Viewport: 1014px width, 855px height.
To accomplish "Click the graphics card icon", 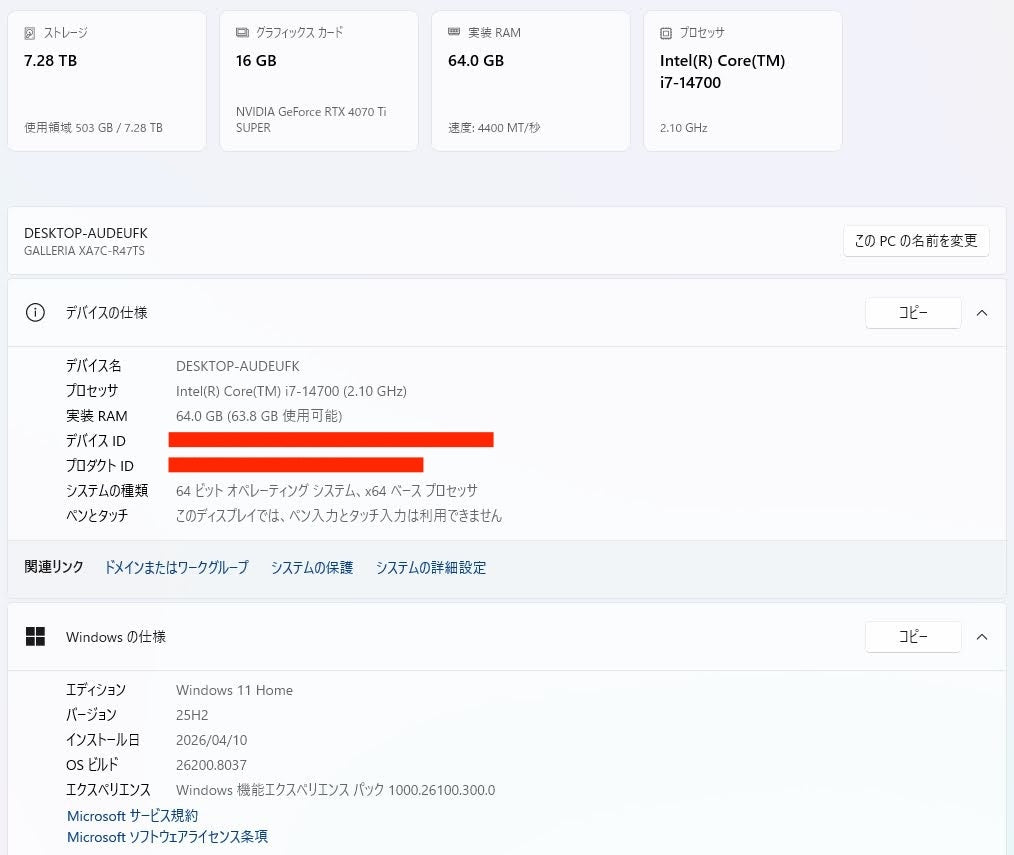I will point(242,32).
